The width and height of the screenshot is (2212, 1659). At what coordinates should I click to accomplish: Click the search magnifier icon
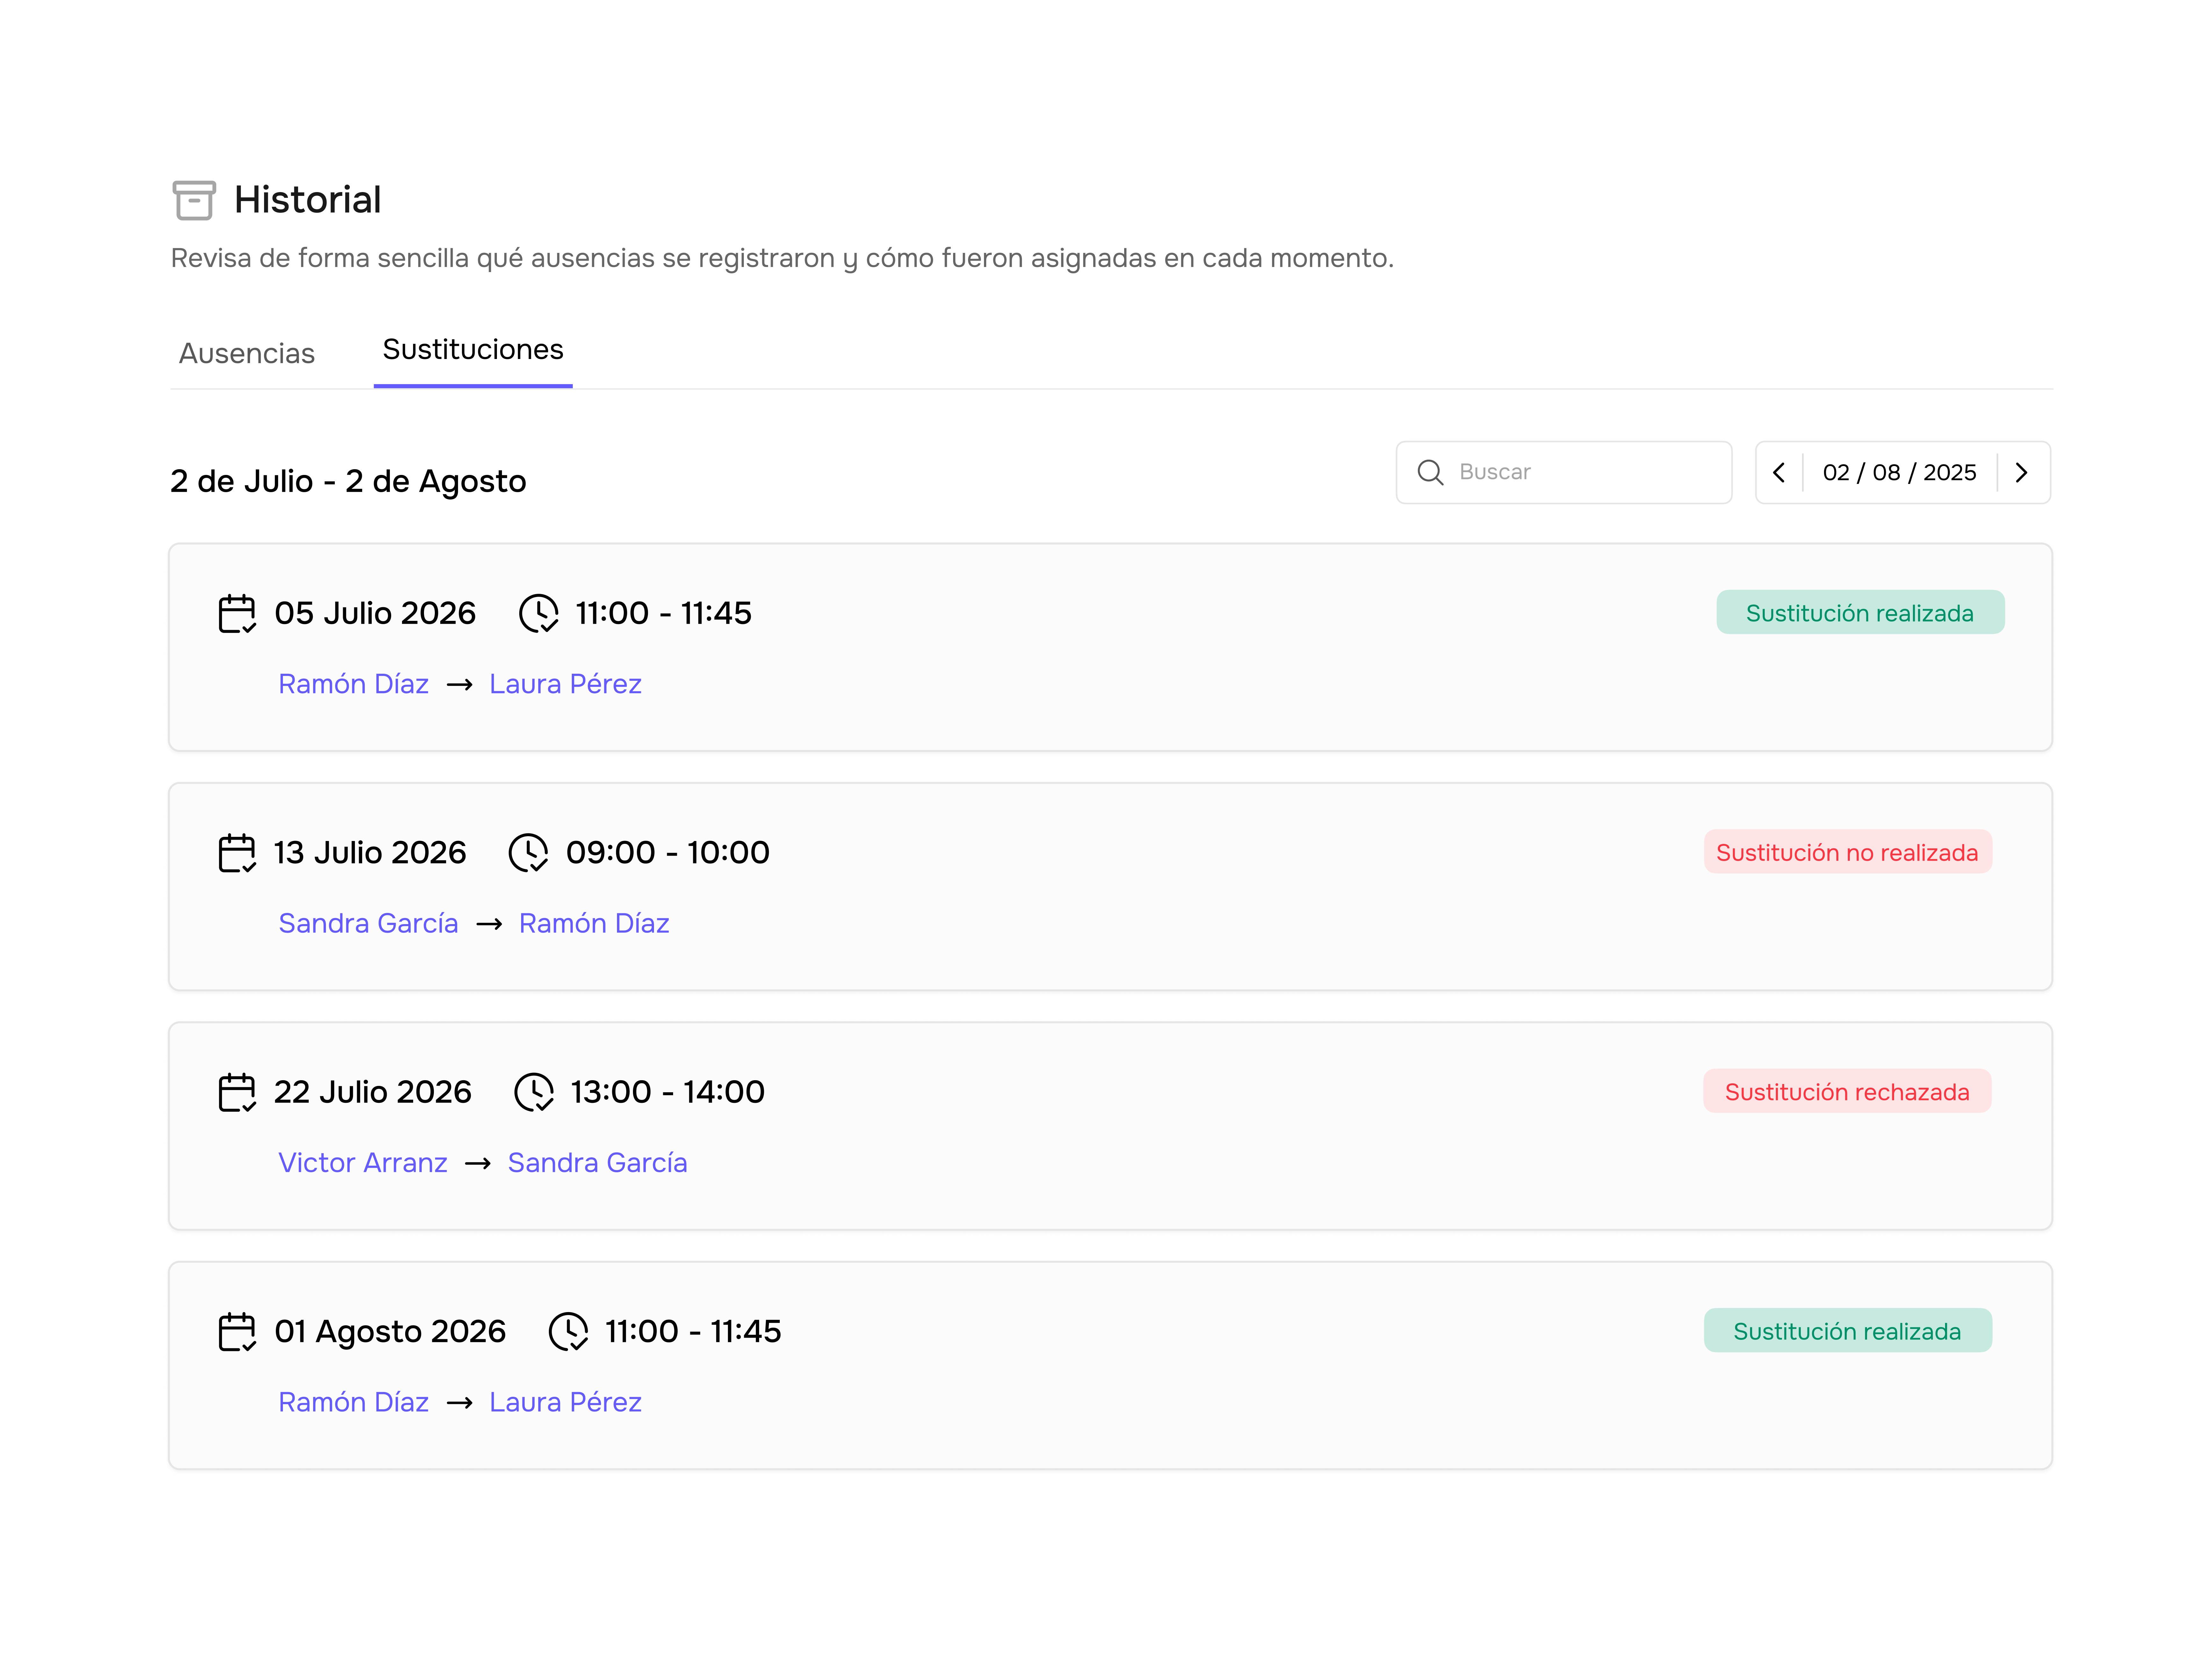[x=1430, y=472]
